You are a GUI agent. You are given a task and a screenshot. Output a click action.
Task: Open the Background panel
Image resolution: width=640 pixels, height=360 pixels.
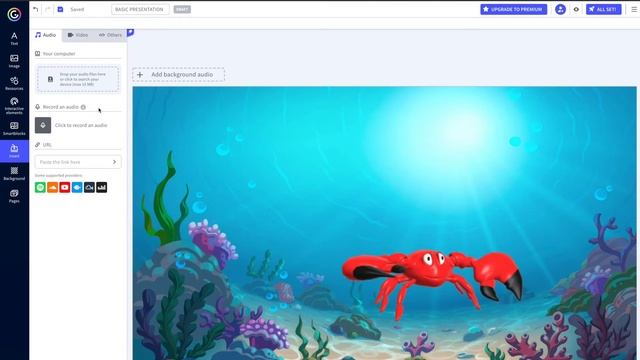14,173
